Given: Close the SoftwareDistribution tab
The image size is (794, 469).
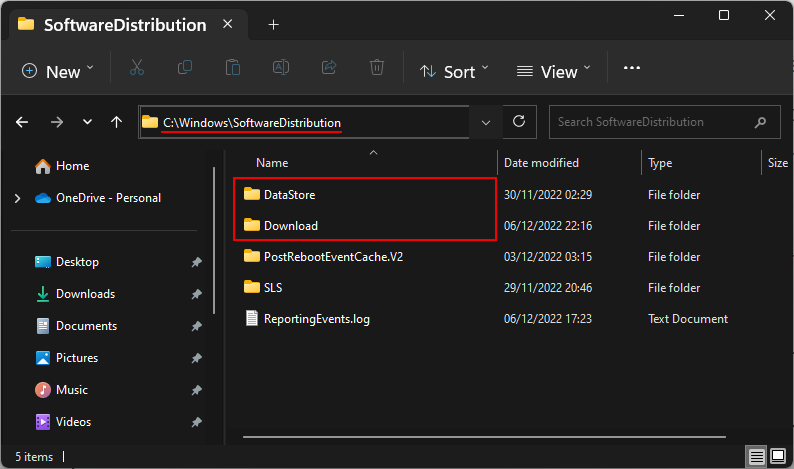Looking at the screenshot, I should pyautogui.click(x=228, y=24).
